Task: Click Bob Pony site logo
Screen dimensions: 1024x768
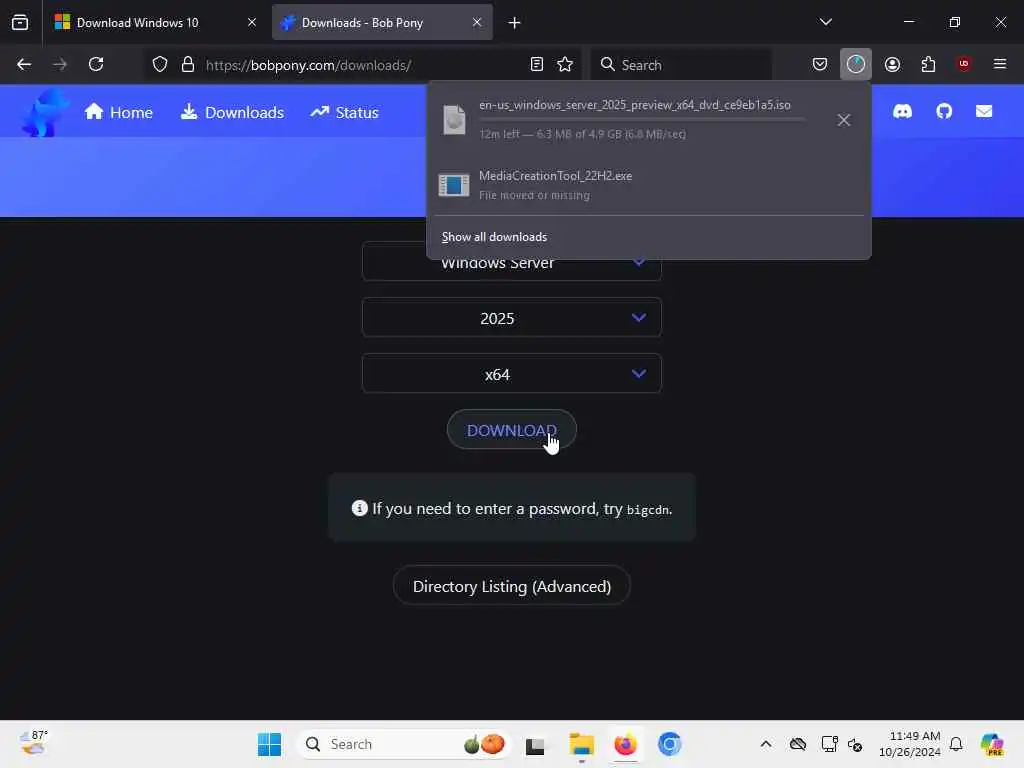Action: pyautogui.click(x=44, y=113)
